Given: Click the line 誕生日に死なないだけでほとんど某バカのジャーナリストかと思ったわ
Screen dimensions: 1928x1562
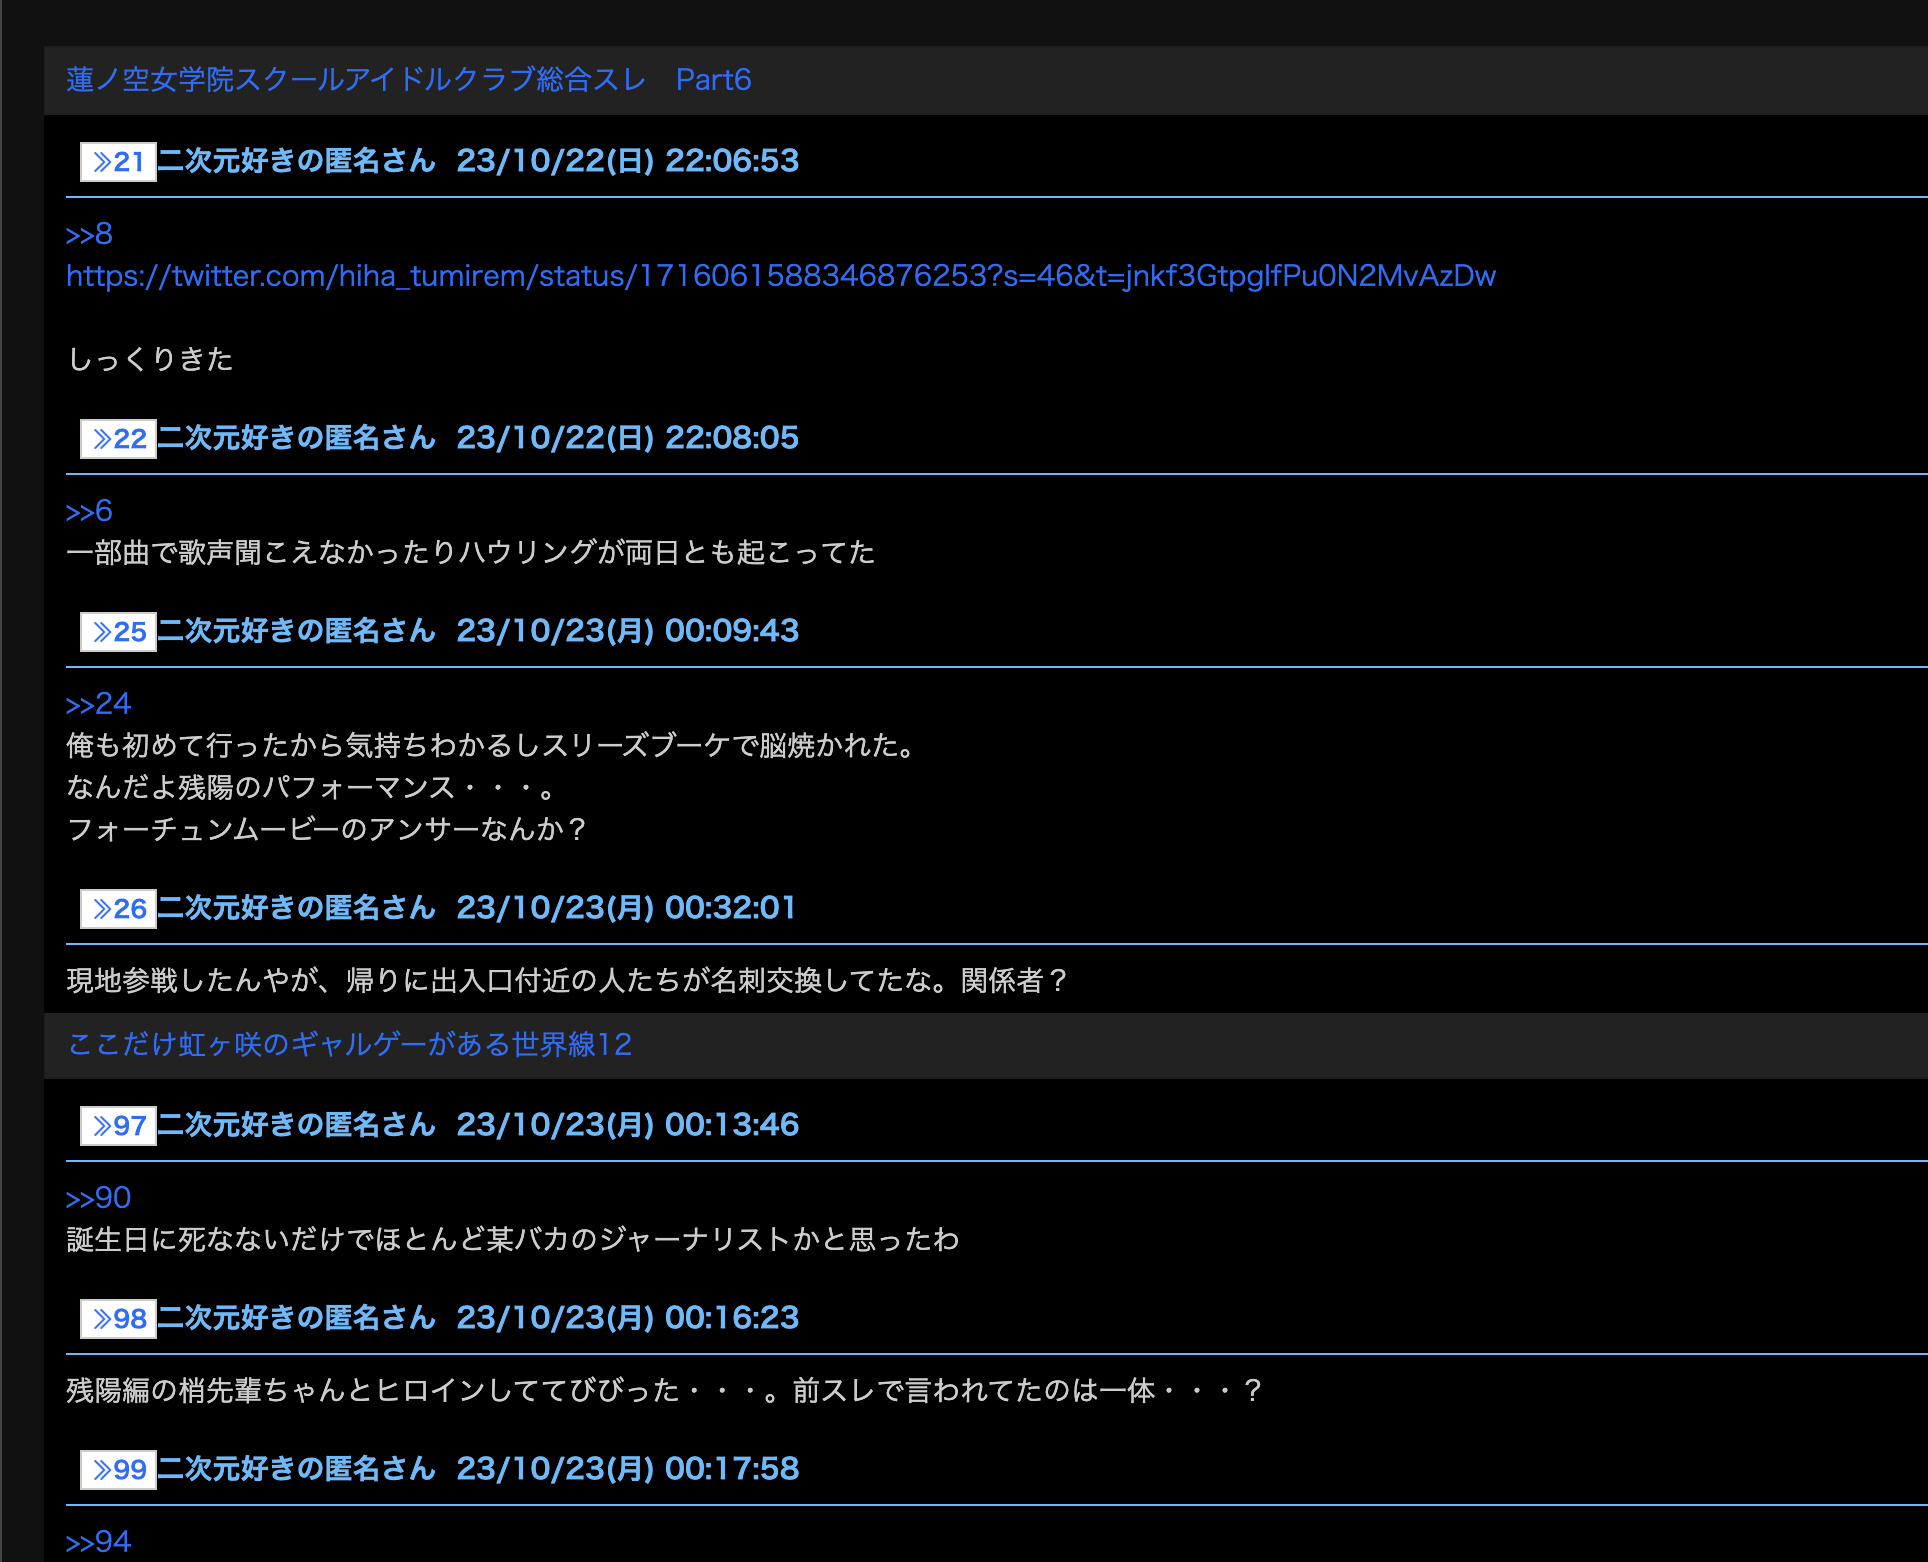Looking at the screenshot, I should 513,1240.
